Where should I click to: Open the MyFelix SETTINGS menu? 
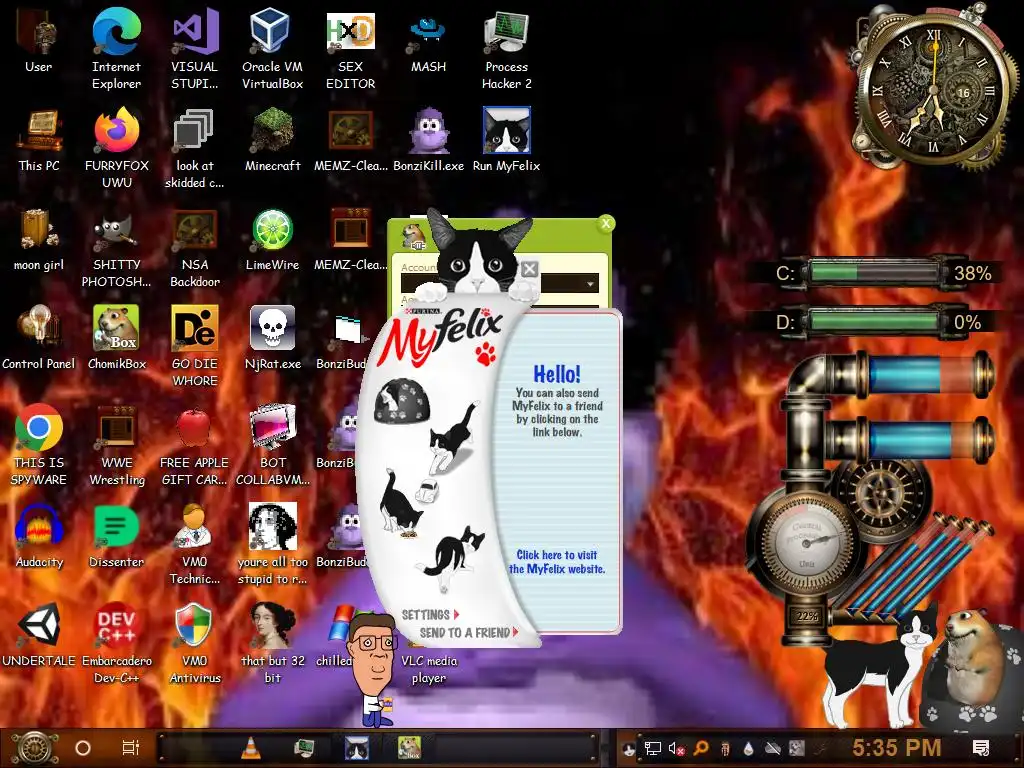(430, 615)
